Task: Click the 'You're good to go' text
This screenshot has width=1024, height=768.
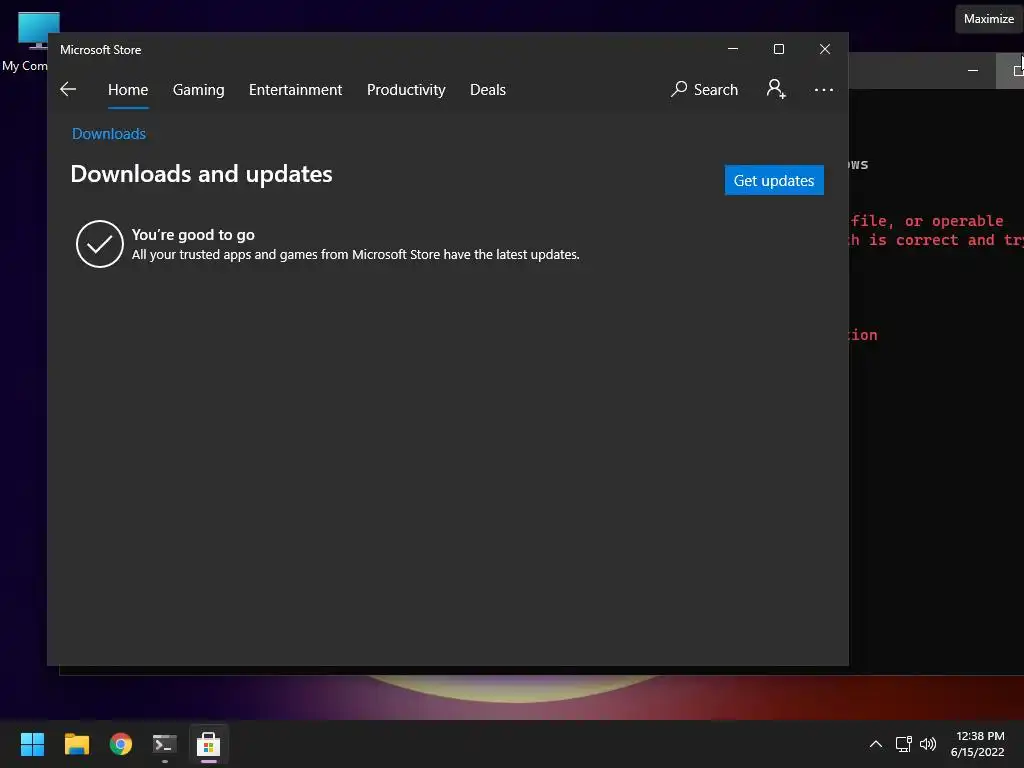Action: click(x=193, y=235)
